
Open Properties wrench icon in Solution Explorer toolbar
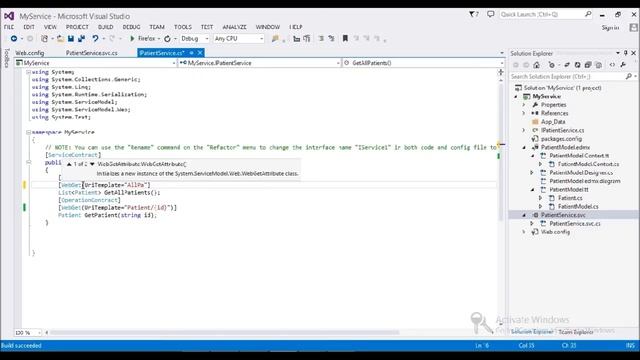623,65
